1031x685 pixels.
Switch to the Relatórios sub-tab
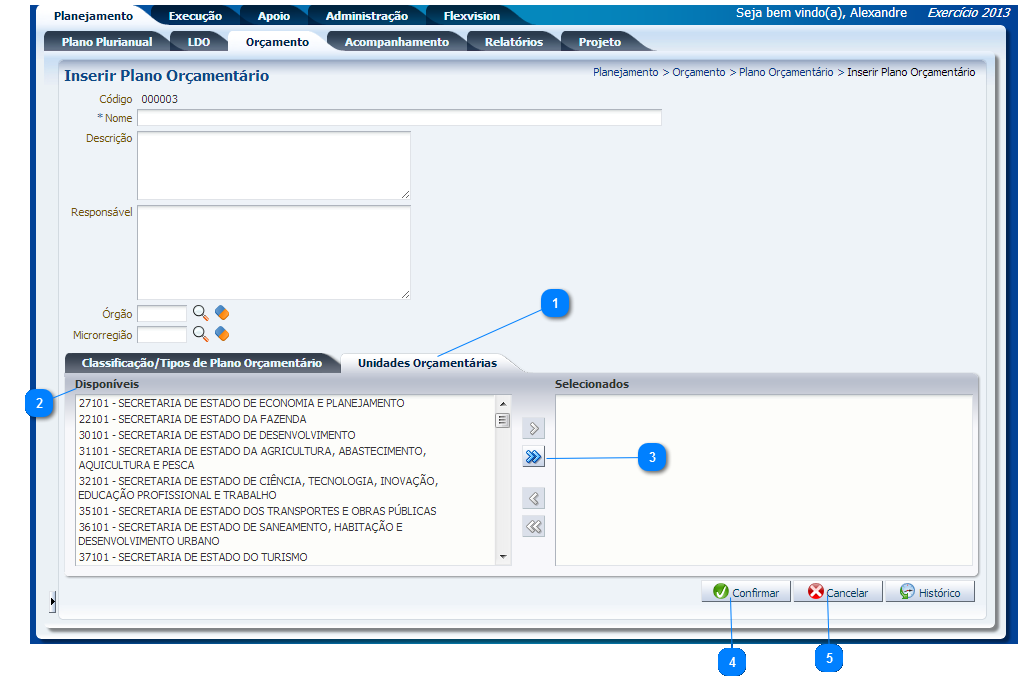[513, 42]
